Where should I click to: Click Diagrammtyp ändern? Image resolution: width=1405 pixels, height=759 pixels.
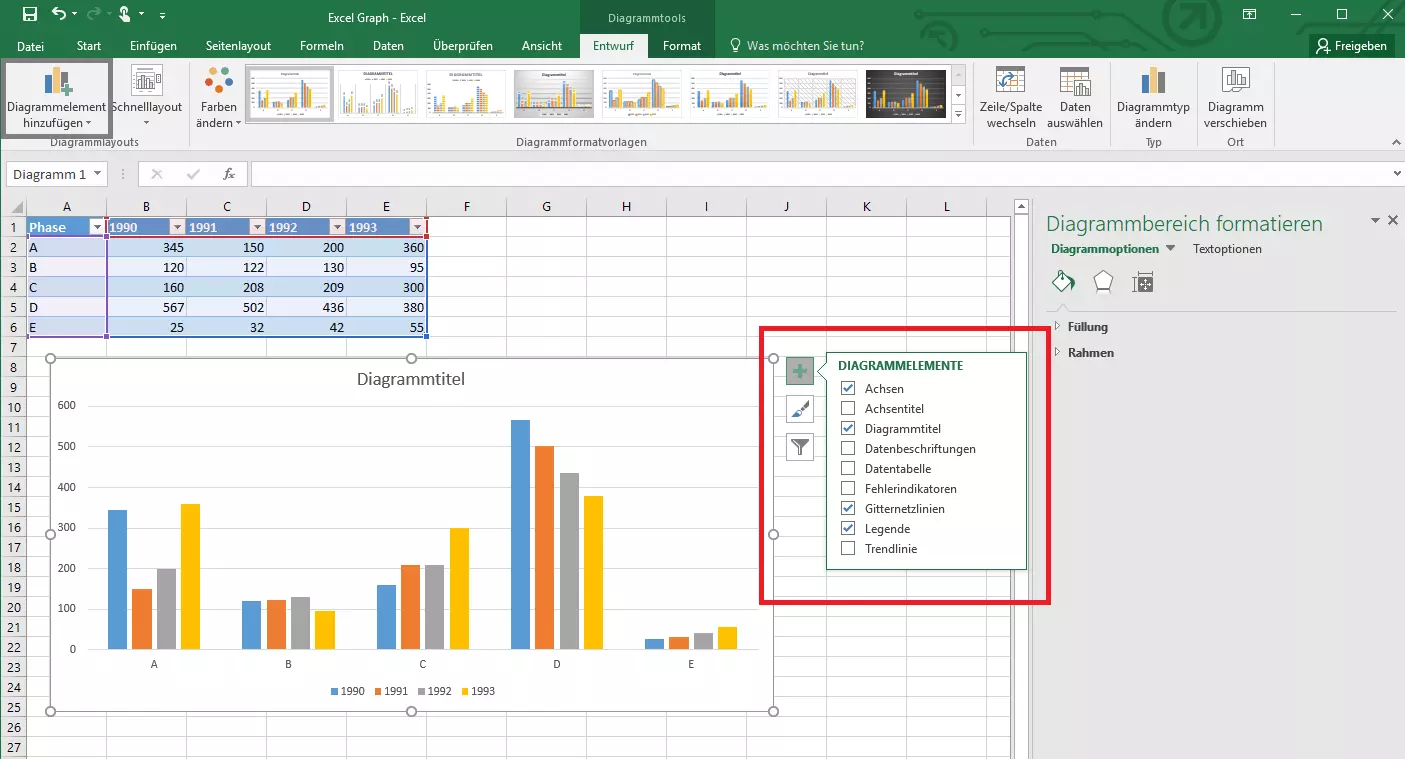coord(1153,97)
